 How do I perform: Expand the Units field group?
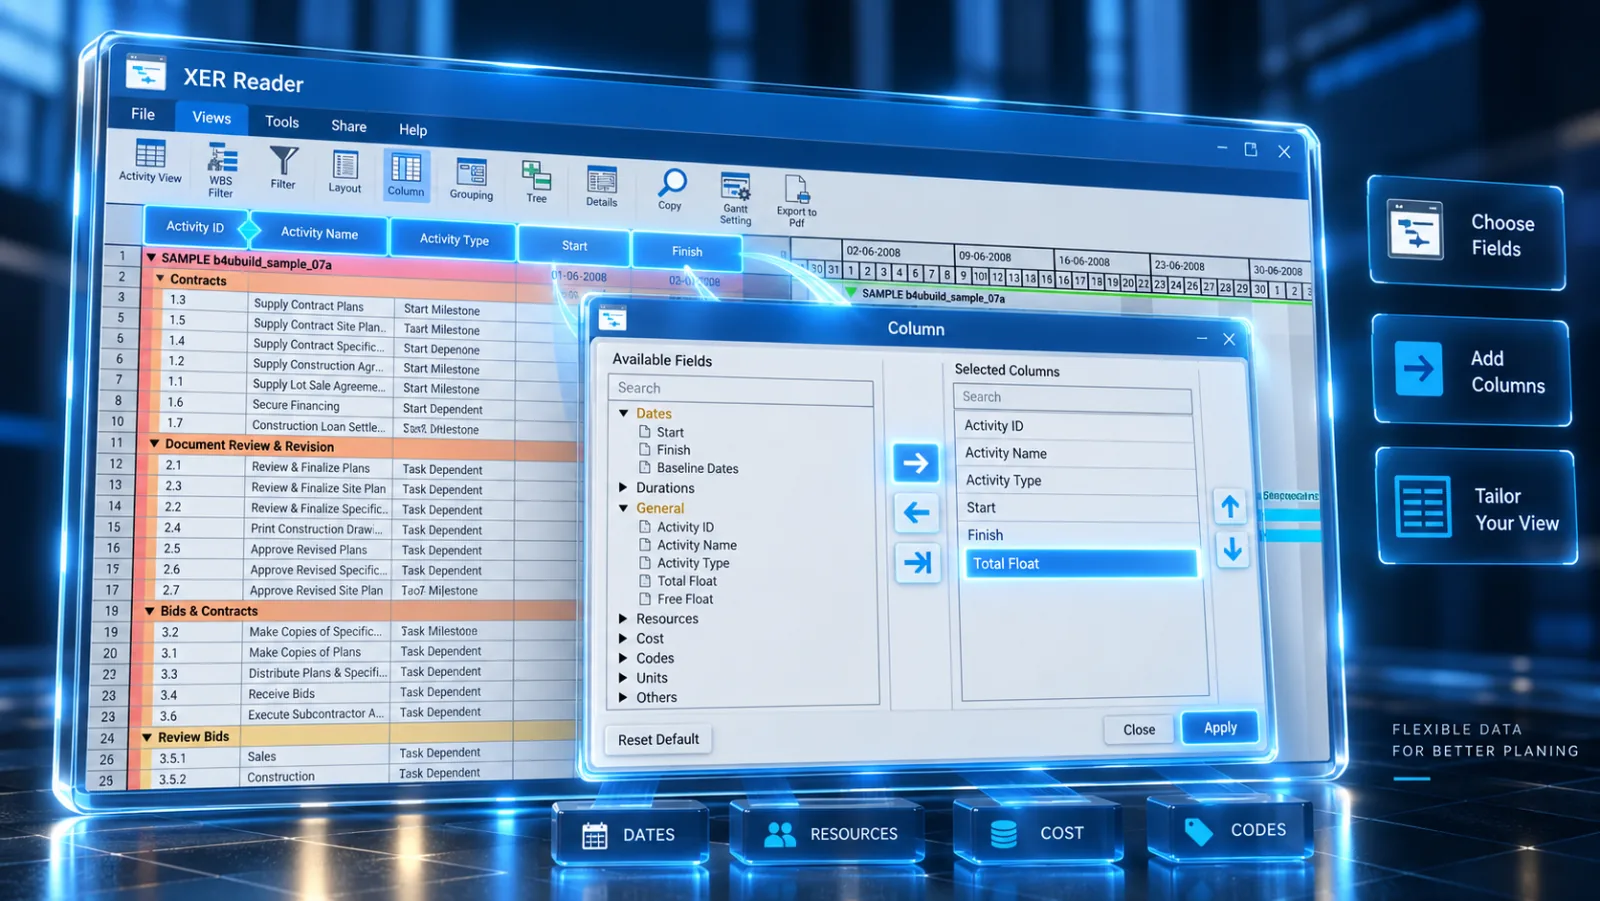coord(623,678)
